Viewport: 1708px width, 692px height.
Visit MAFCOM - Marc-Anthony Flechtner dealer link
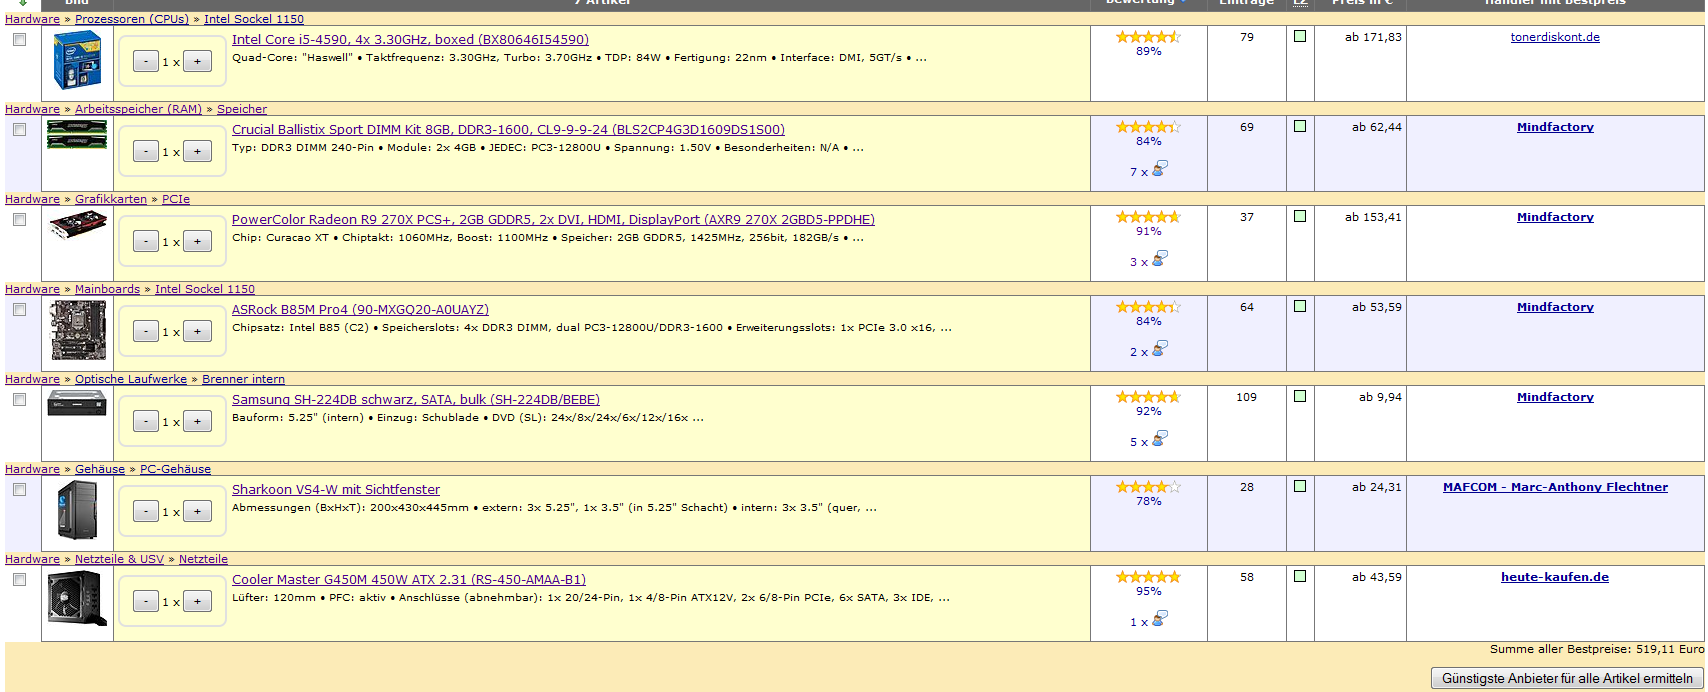click(1555, 487)
